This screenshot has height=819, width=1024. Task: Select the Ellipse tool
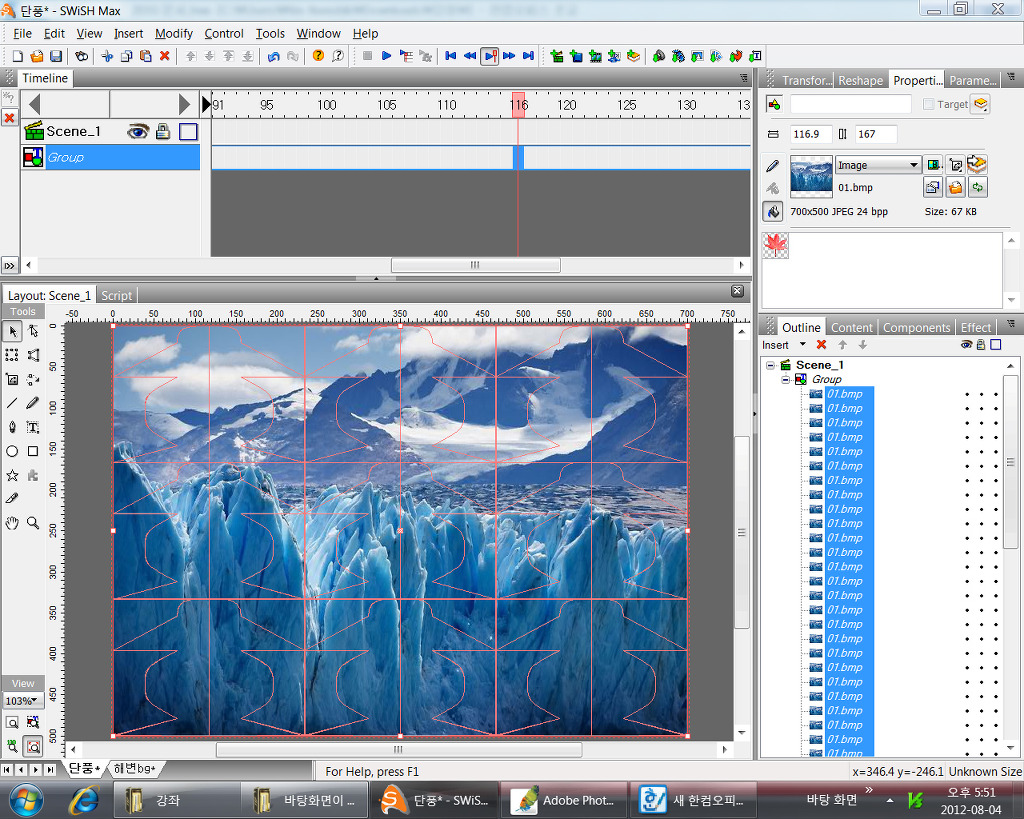12,451
